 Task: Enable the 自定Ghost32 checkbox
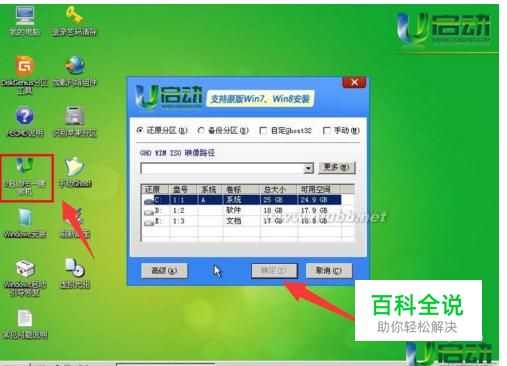pos(263,130)
